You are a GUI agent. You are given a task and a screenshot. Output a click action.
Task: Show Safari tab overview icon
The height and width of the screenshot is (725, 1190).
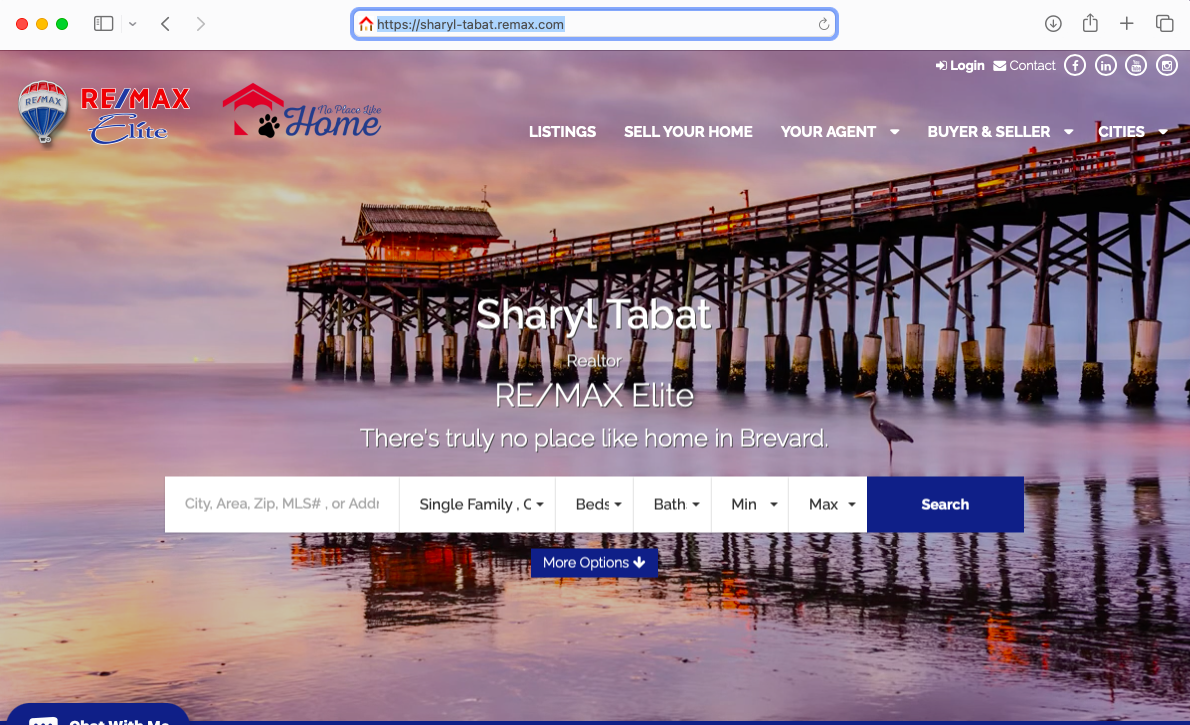tap(1164, 24)
